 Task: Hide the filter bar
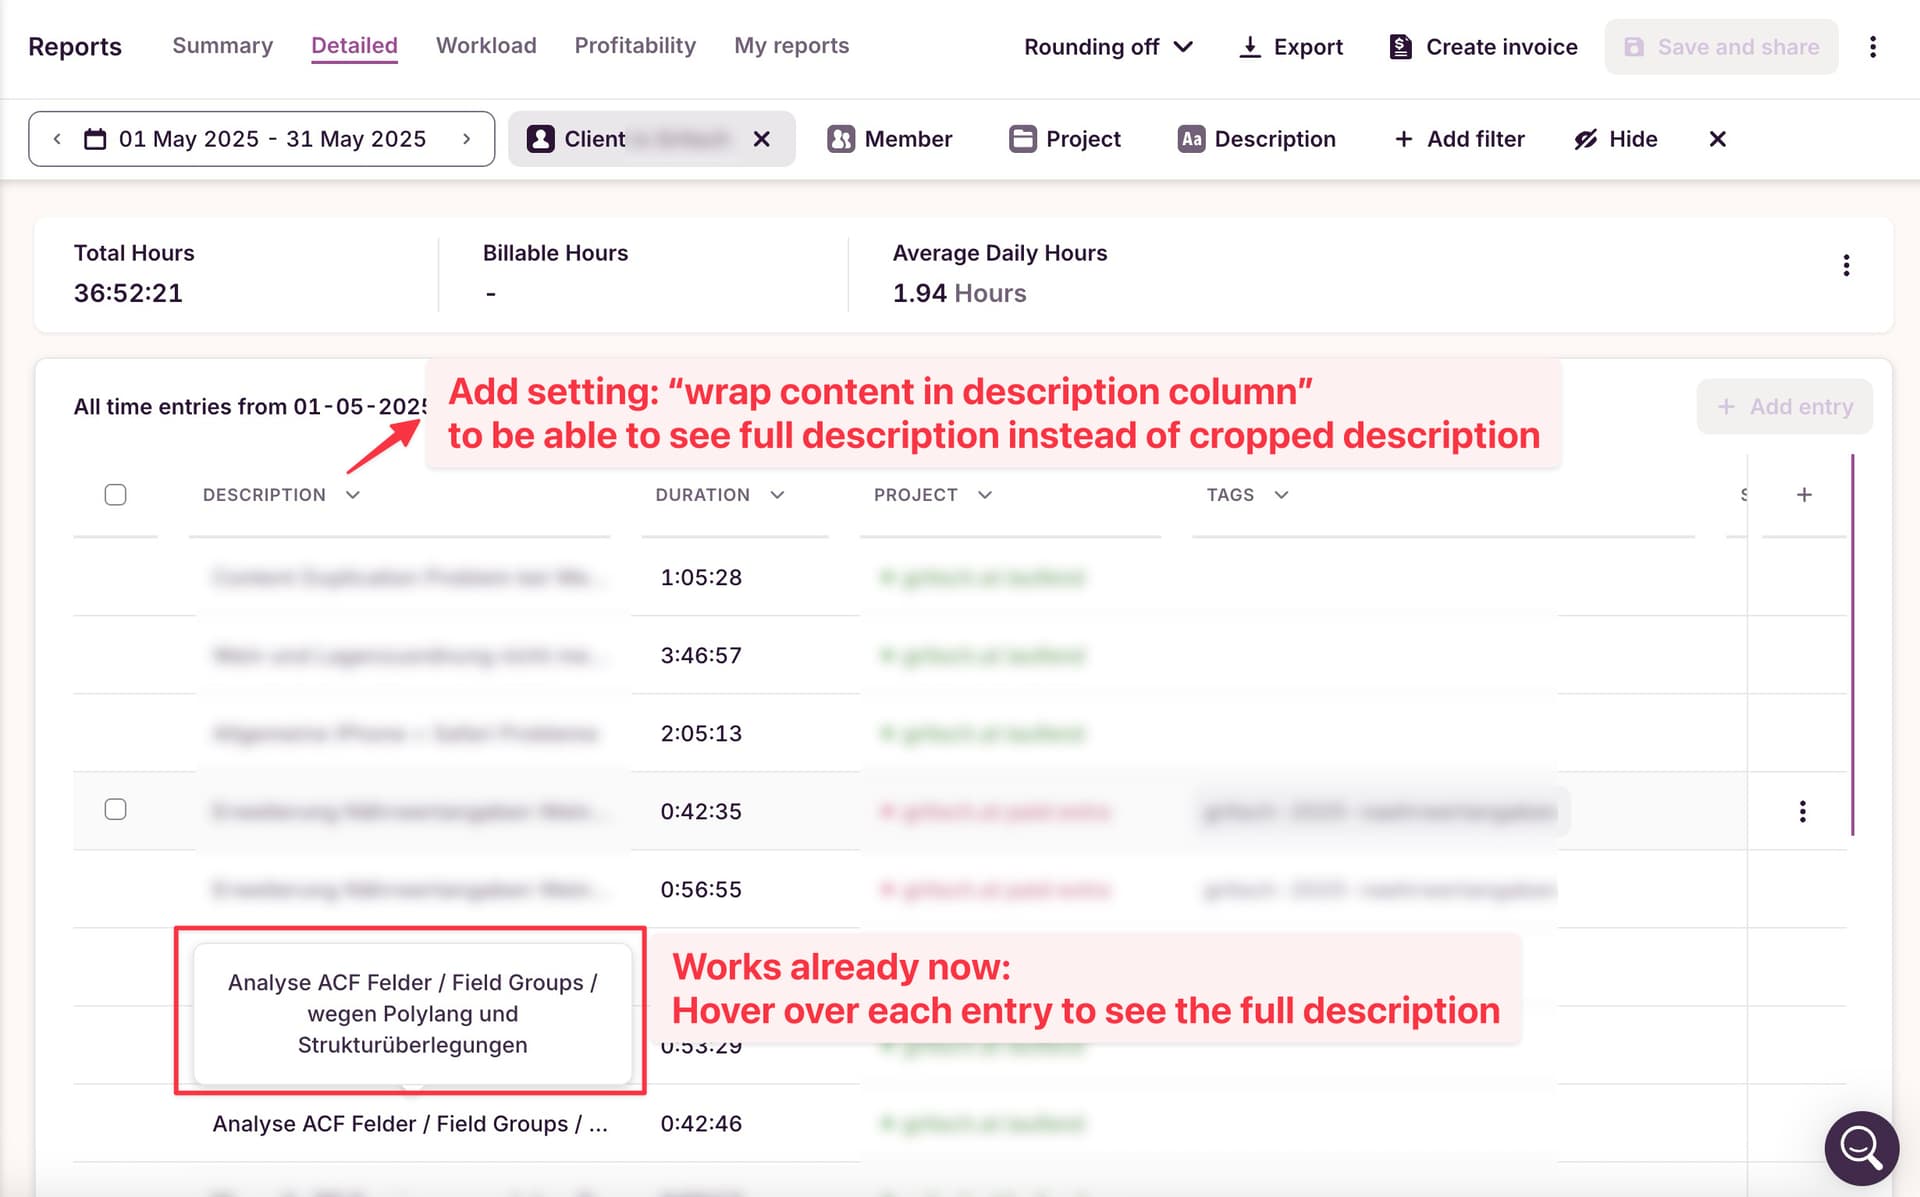[1616, 139]
